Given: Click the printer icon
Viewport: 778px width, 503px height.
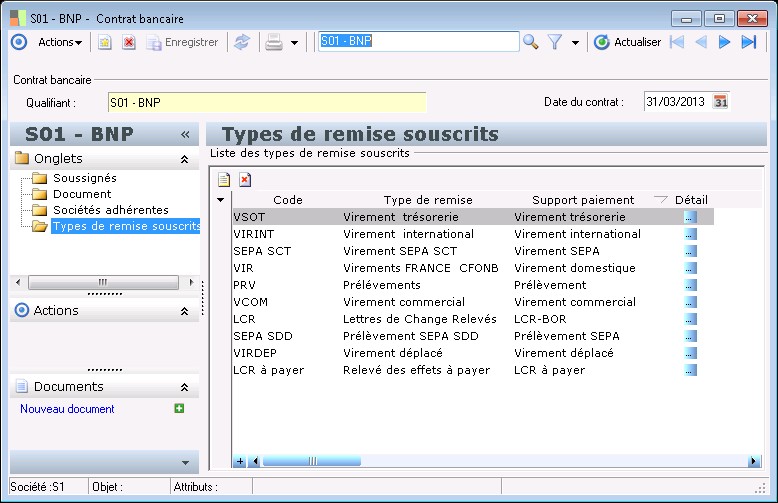Looking at the screenshot, I should tap(273, 43).
